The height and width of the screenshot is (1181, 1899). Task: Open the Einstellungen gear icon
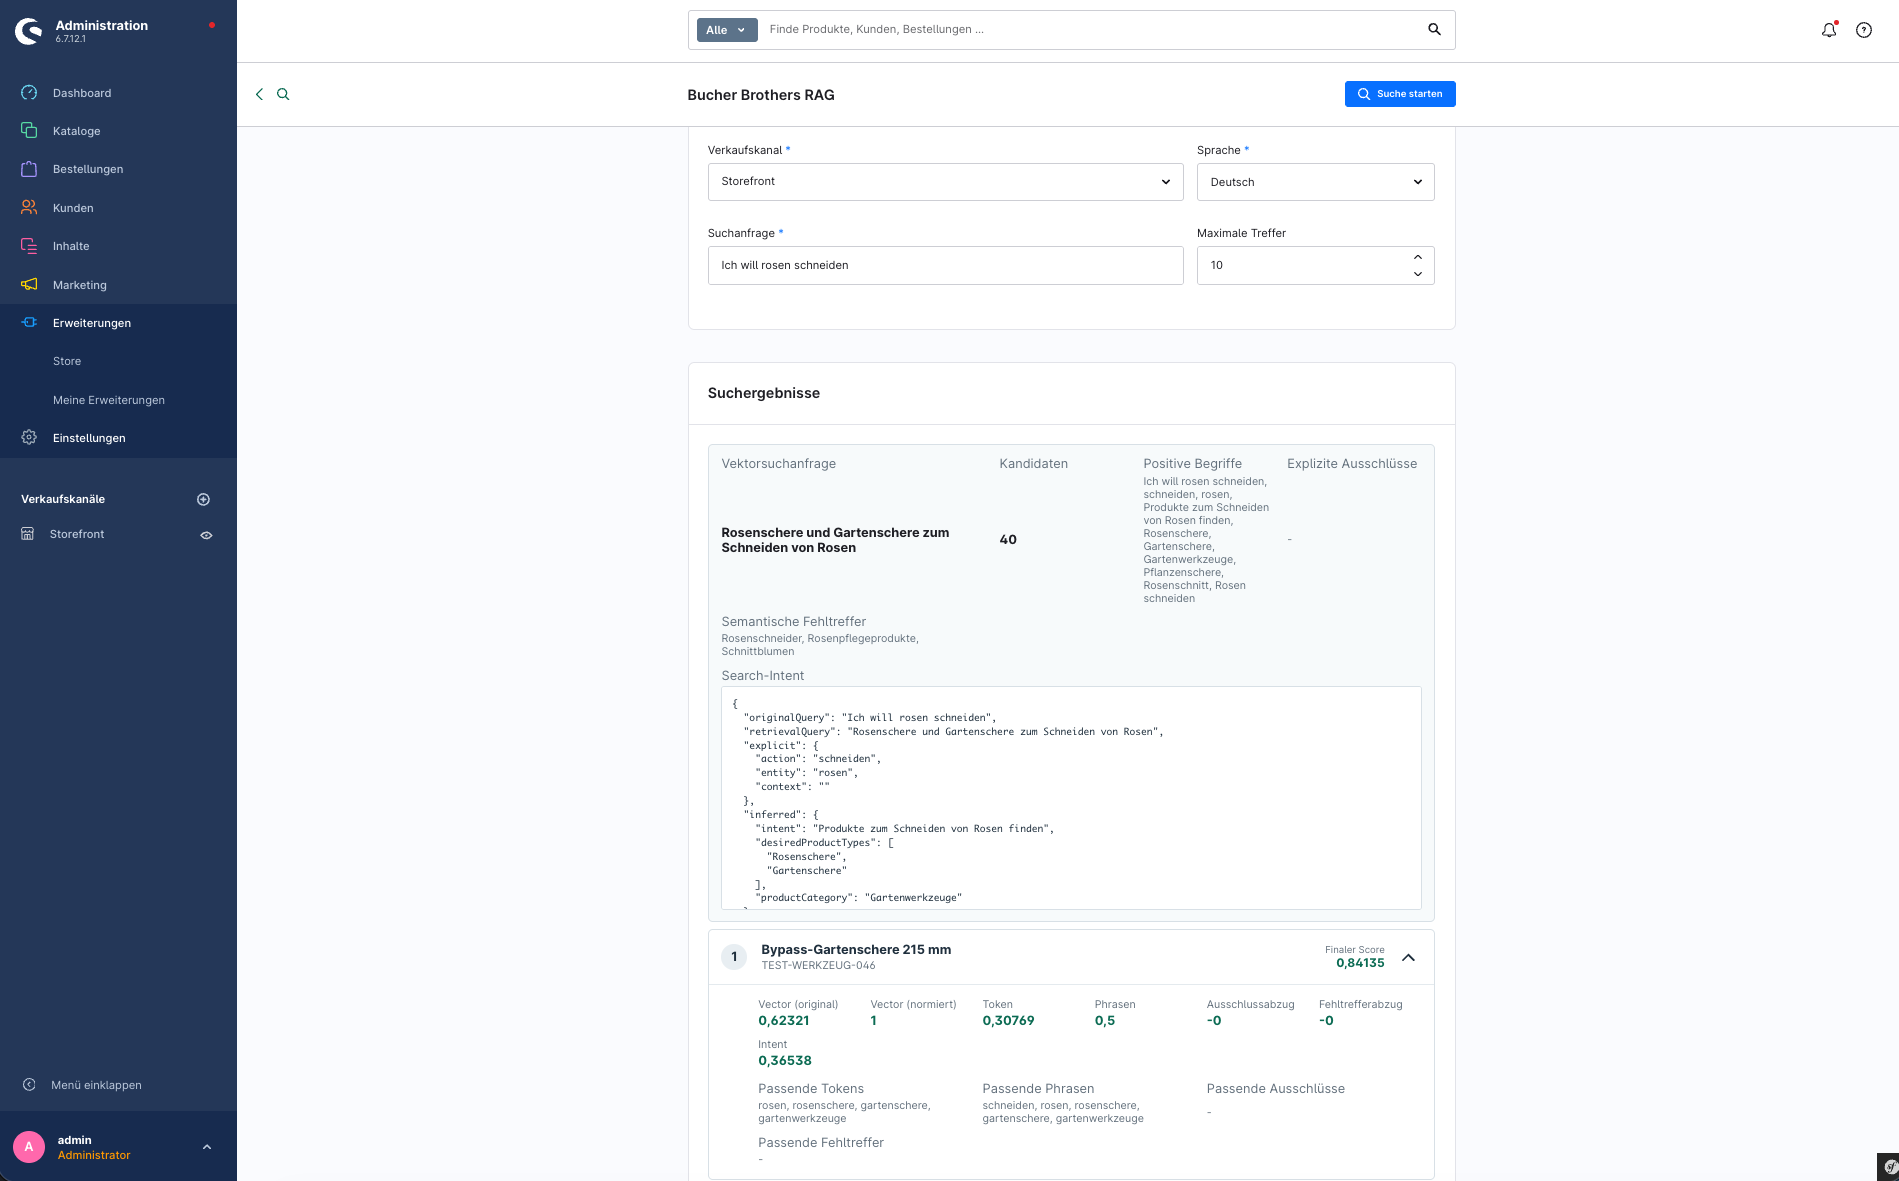pyautogui.click(x=29, y=438)
